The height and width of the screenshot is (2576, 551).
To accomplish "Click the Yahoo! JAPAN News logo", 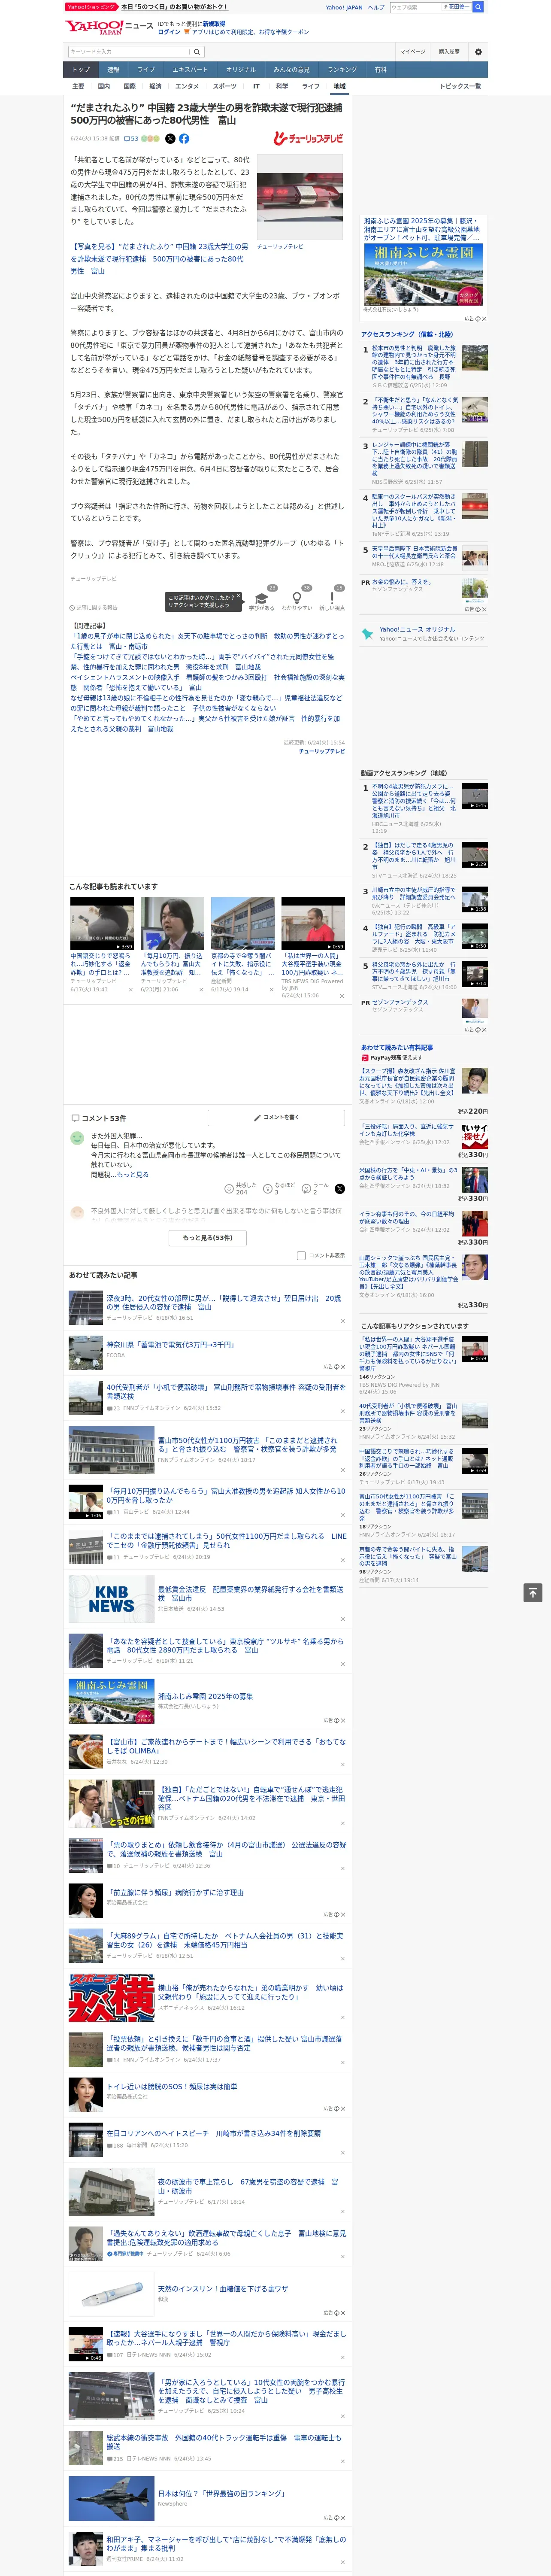I will click(109, 27).
